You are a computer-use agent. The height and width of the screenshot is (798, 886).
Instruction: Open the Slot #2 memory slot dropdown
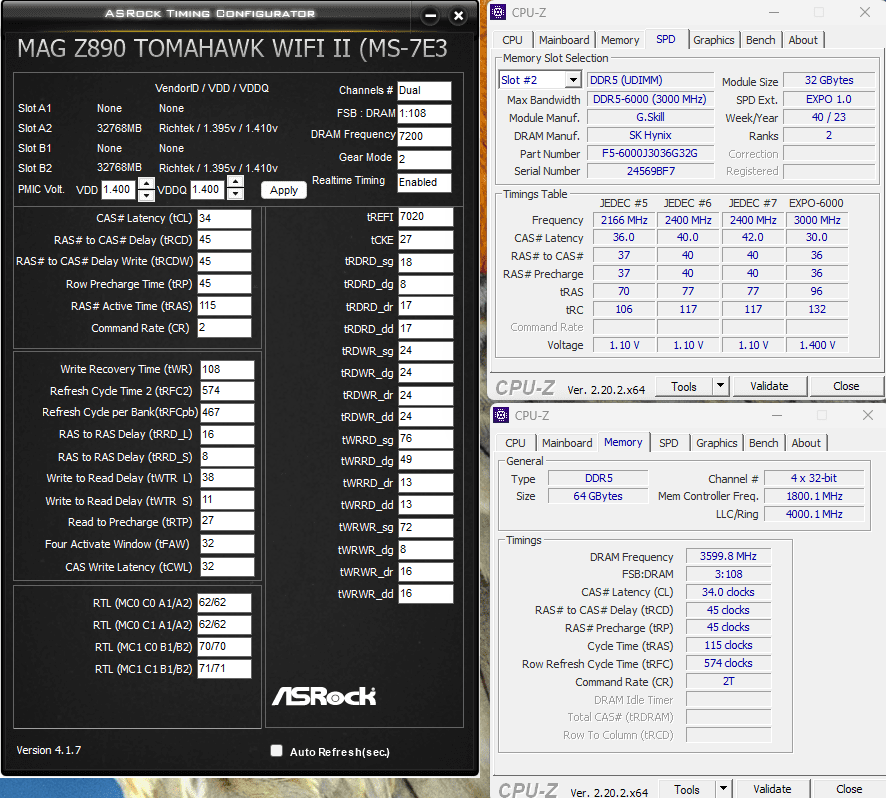pos(574,80)
